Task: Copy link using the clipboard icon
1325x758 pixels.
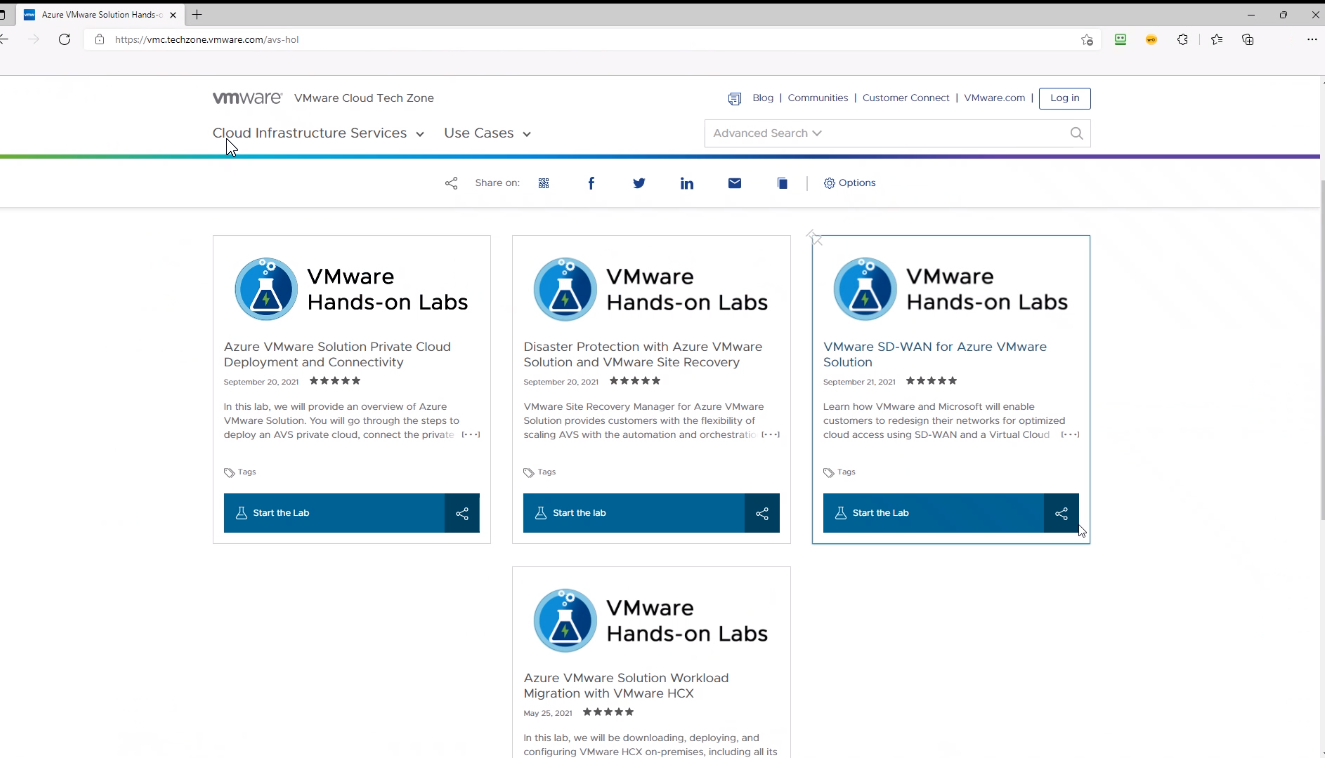Action: 782,183
